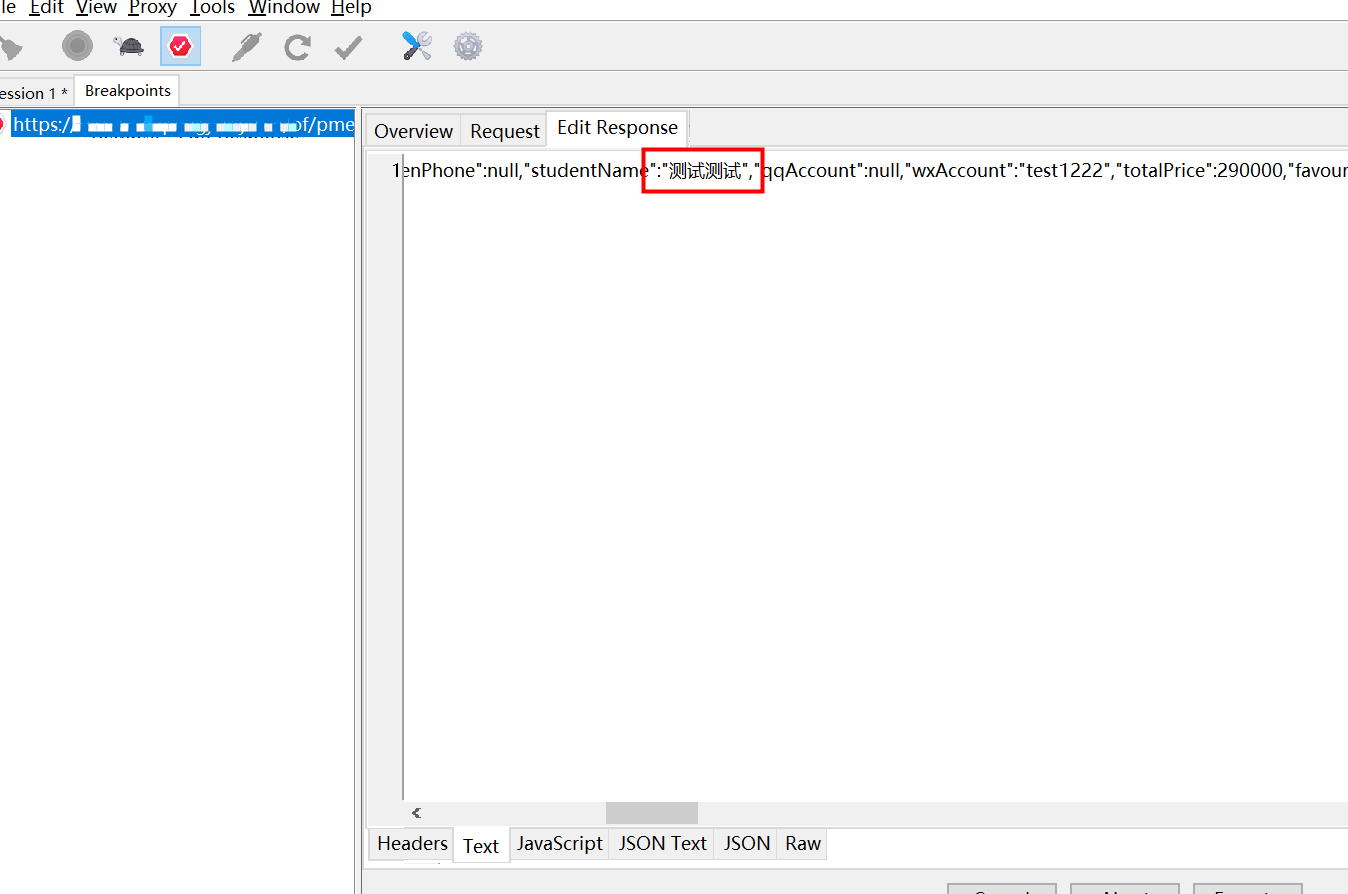Switch to the Raw view tab
Image resolution: width=1348 pixels, height=894 pixels.
[x=802, y=843]
